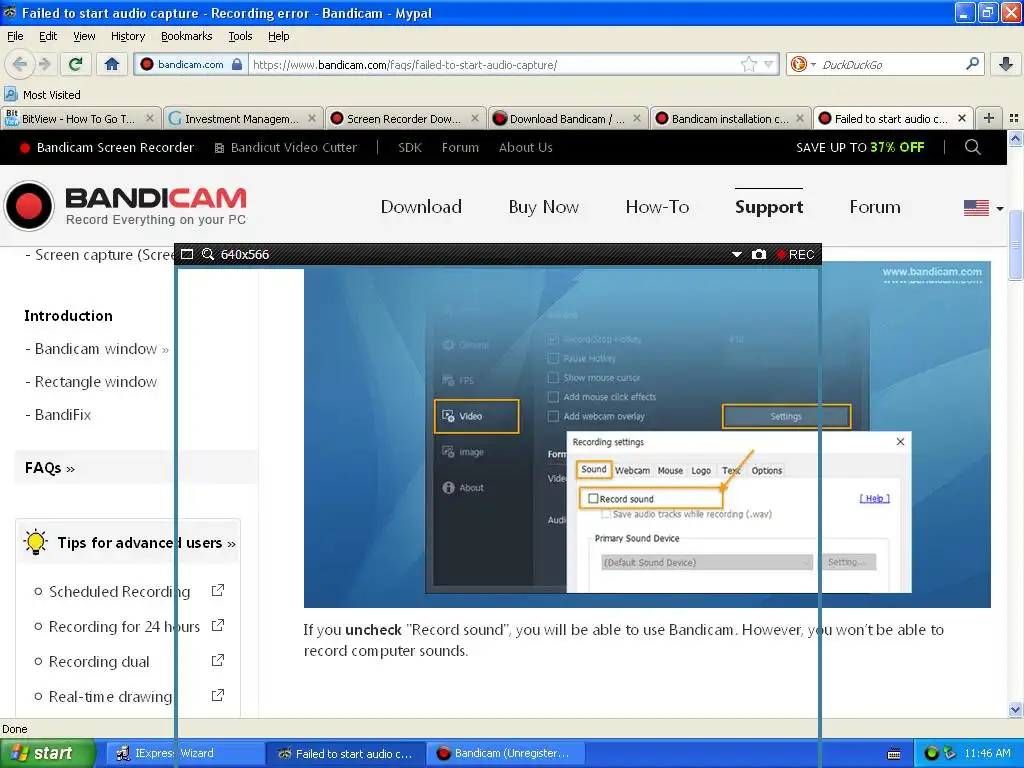
Task: Open the View menu
Action: 84,36
